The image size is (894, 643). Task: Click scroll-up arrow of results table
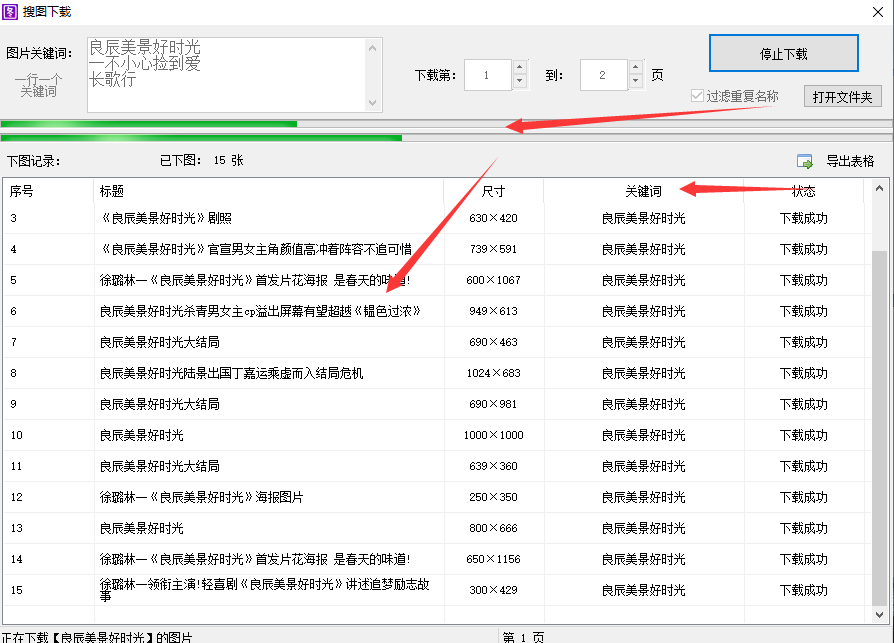[879, 188]
